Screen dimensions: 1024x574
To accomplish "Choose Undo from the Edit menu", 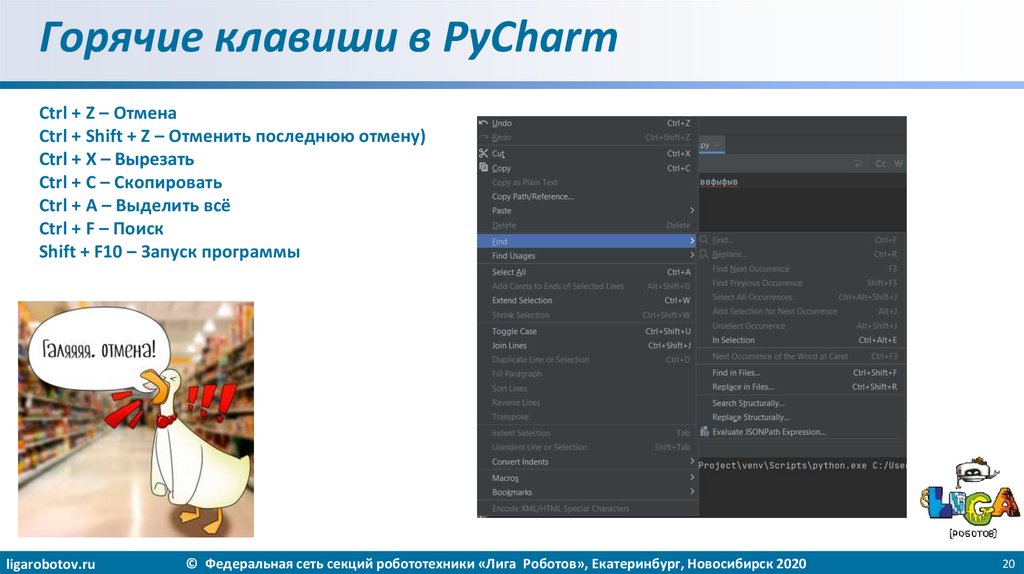I will (587, 123).
